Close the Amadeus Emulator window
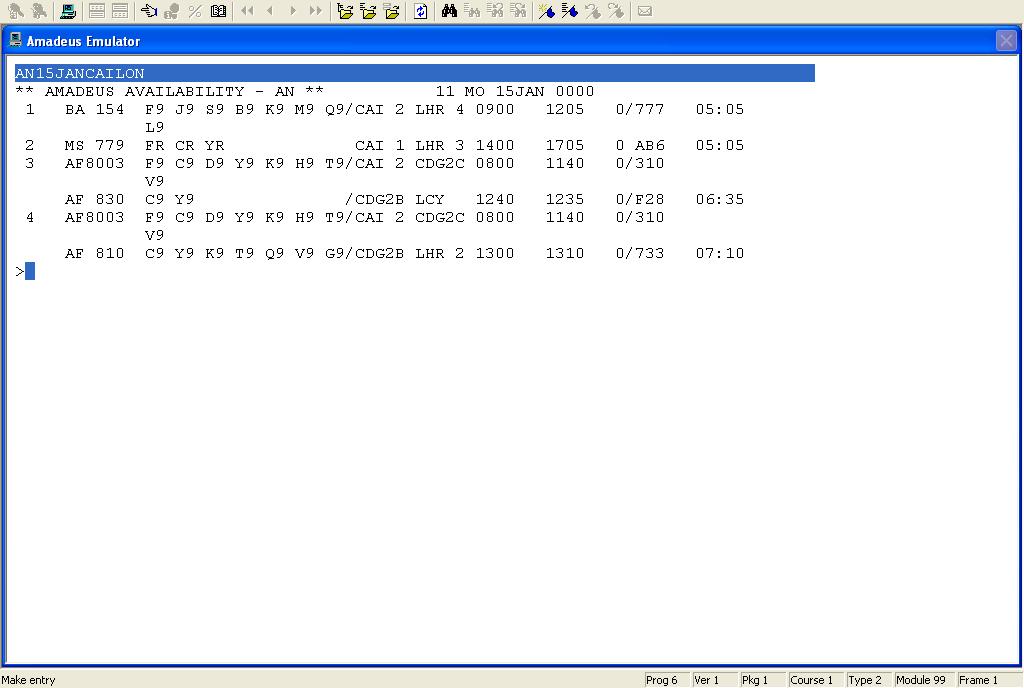This screenshot has width=1024, height=688. [x=1006, y=40]
